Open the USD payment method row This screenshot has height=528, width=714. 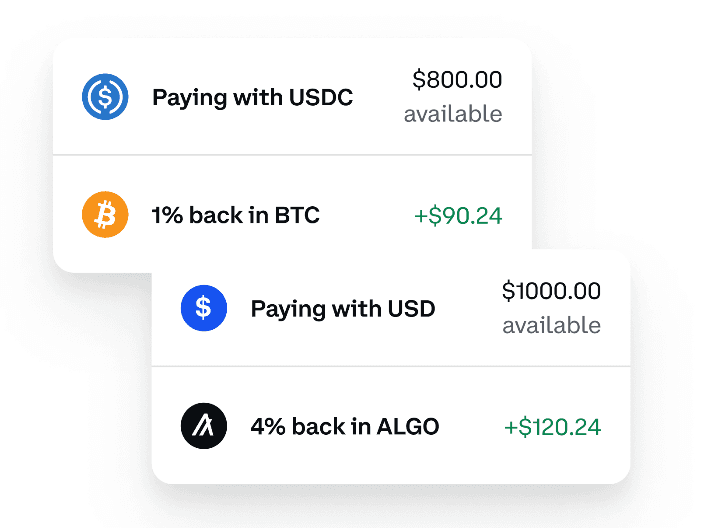(x=391, y=308)
